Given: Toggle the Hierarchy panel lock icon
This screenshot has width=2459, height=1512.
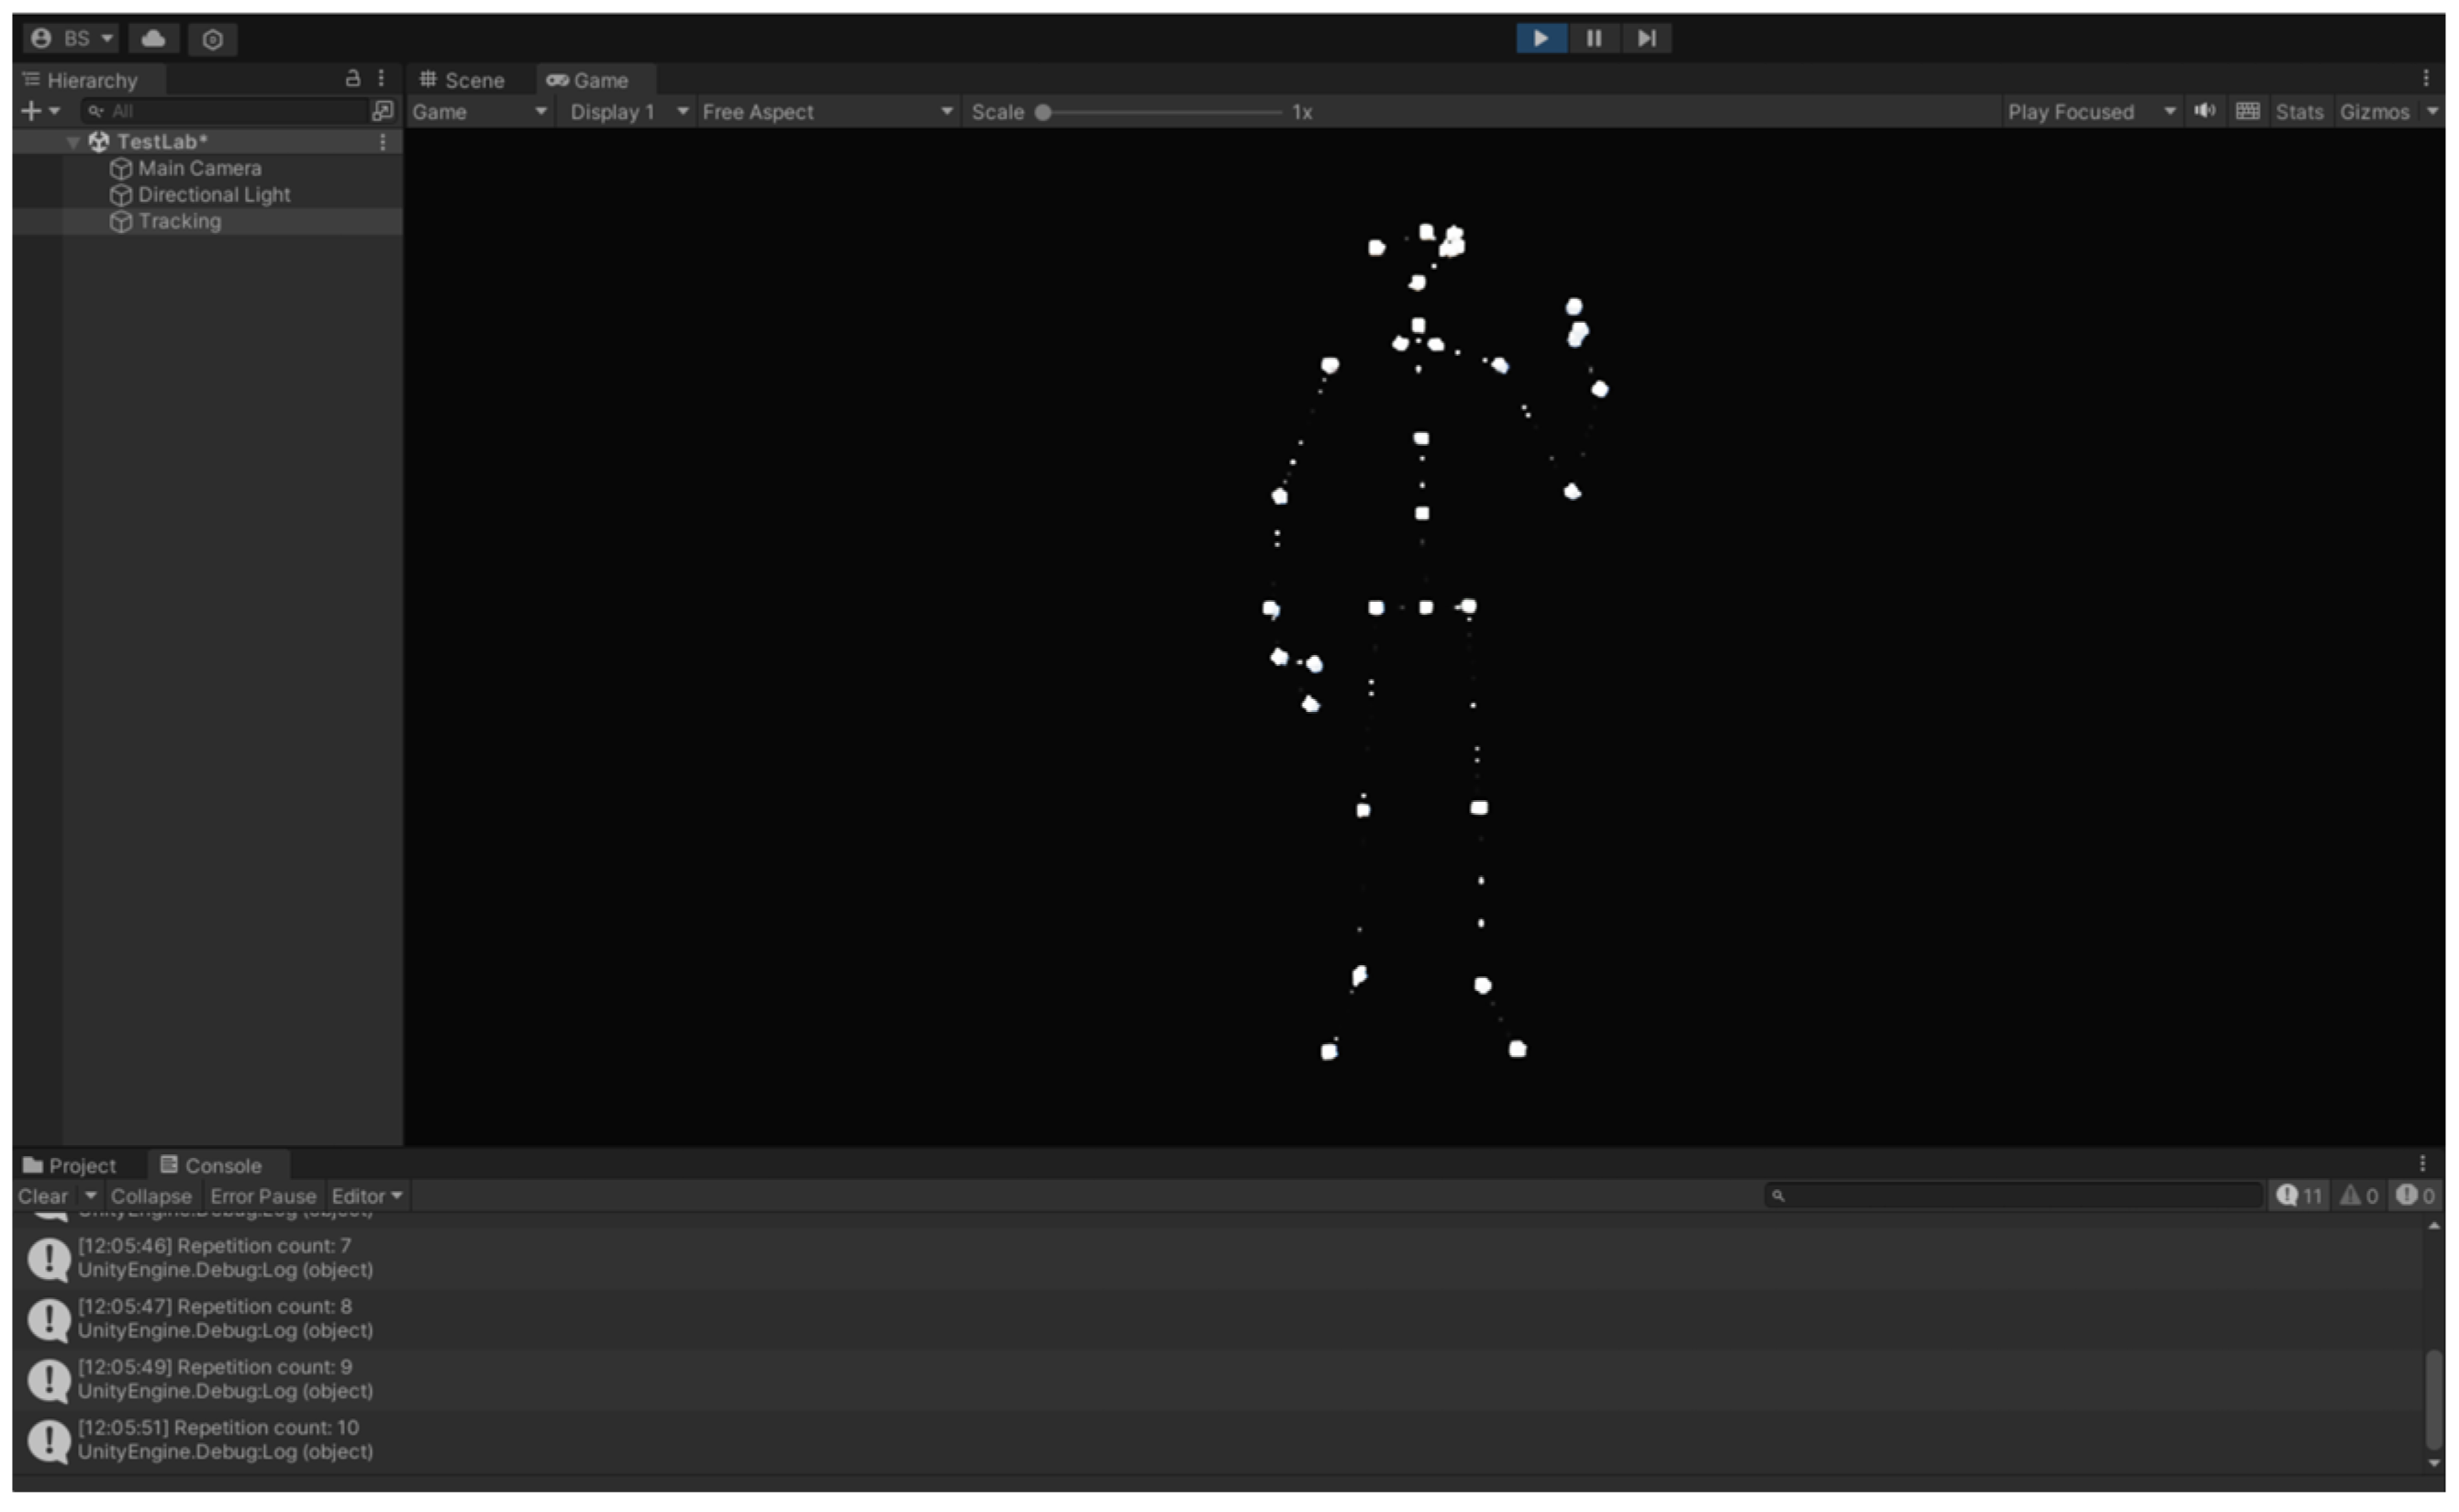Looking at the screenshot, I should tap(352, 78).
